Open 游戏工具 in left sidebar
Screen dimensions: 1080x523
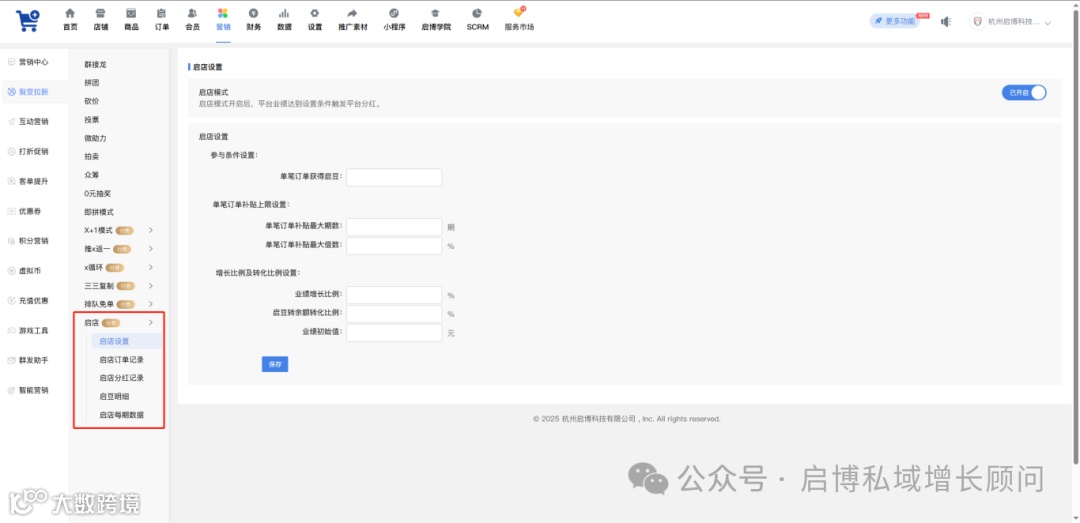coord(34,331)
